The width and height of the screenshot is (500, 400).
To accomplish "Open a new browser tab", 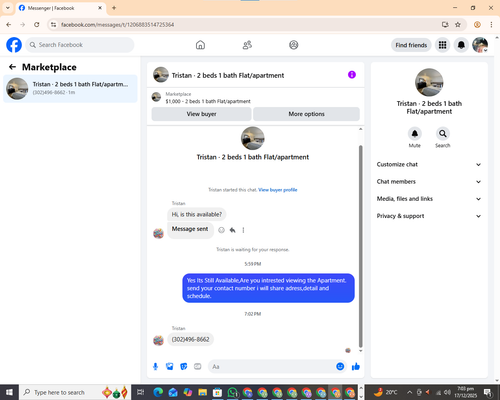I will 114,8.
